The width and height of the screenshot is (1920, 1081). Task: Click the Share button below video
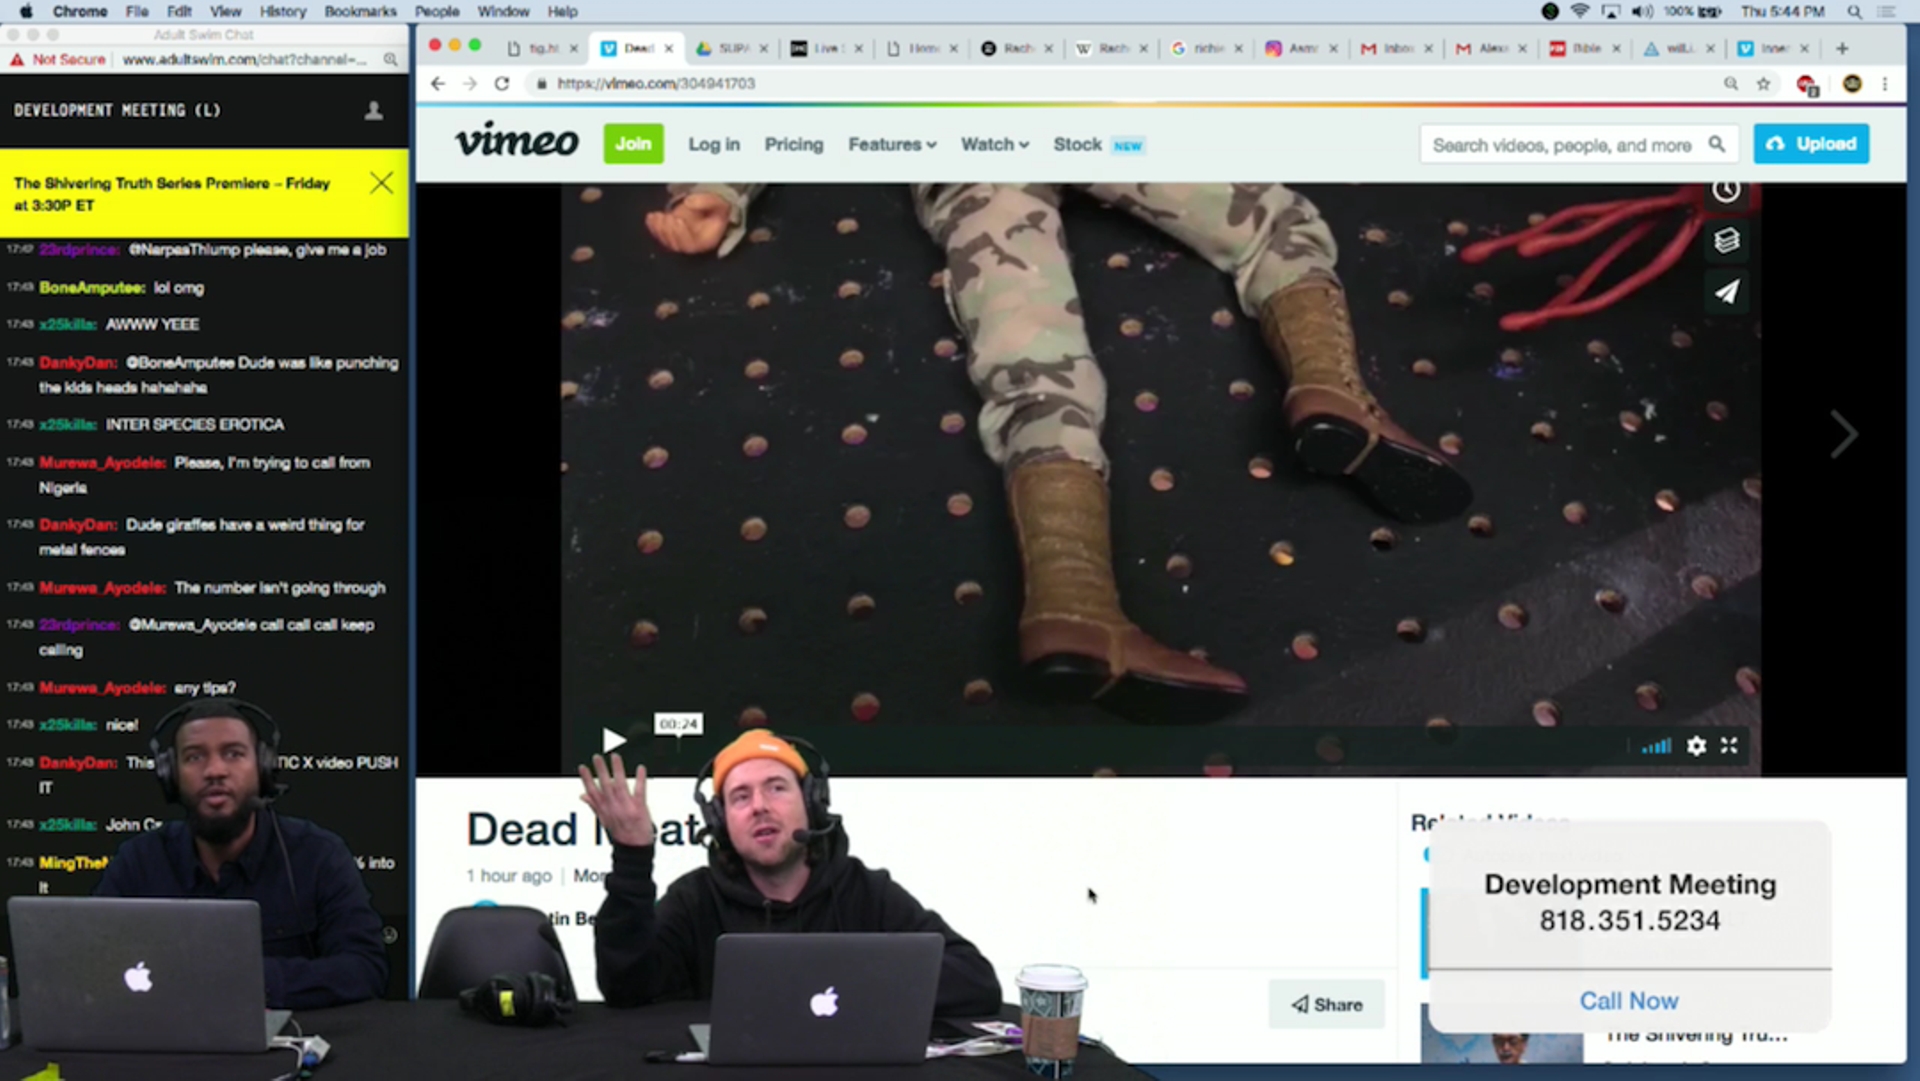1327,1004
